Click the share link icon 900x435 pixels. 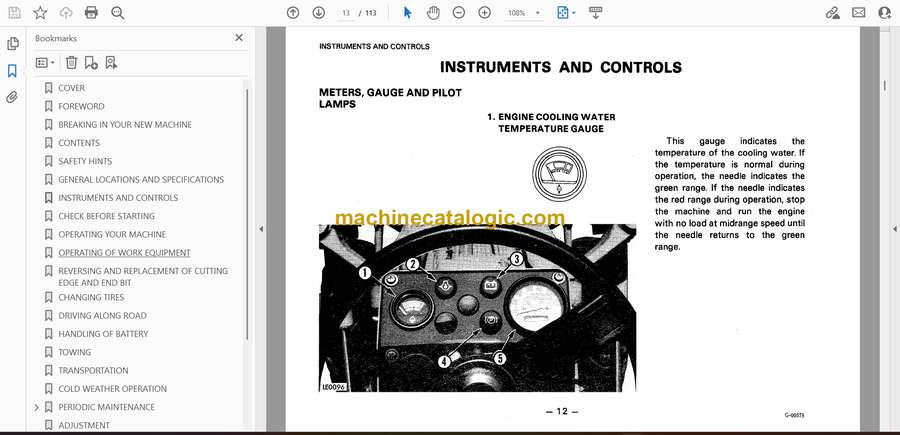pyautogui.click(x=832, y=13)
